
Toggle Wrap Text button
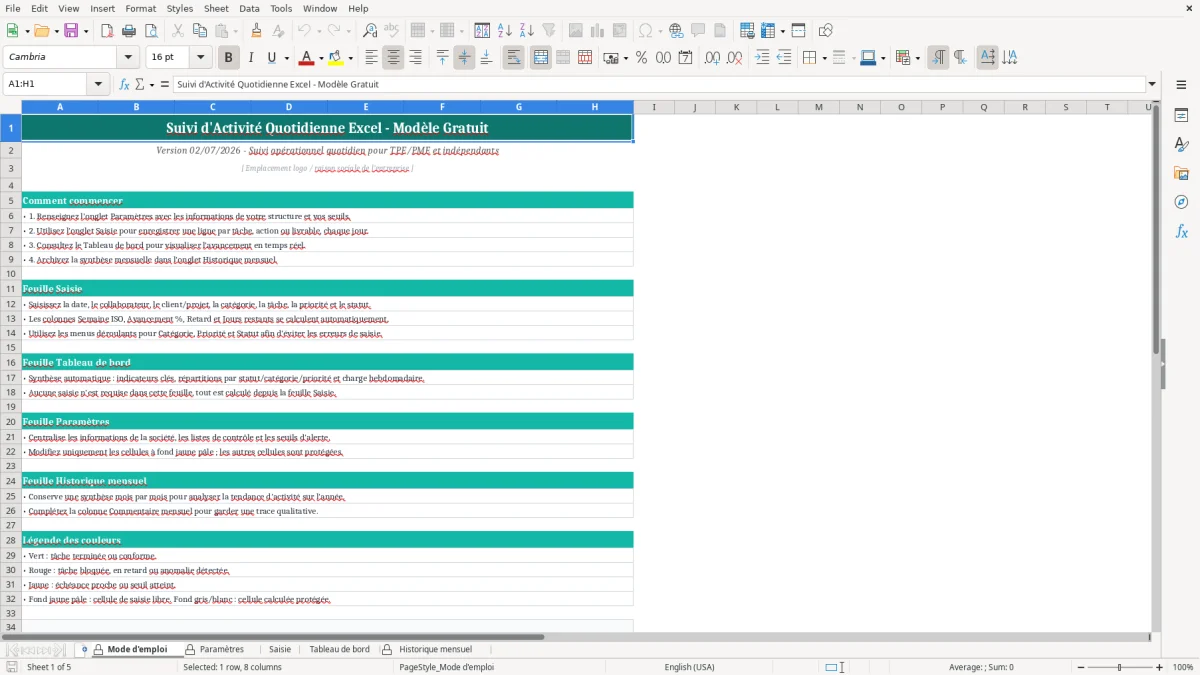513,58
